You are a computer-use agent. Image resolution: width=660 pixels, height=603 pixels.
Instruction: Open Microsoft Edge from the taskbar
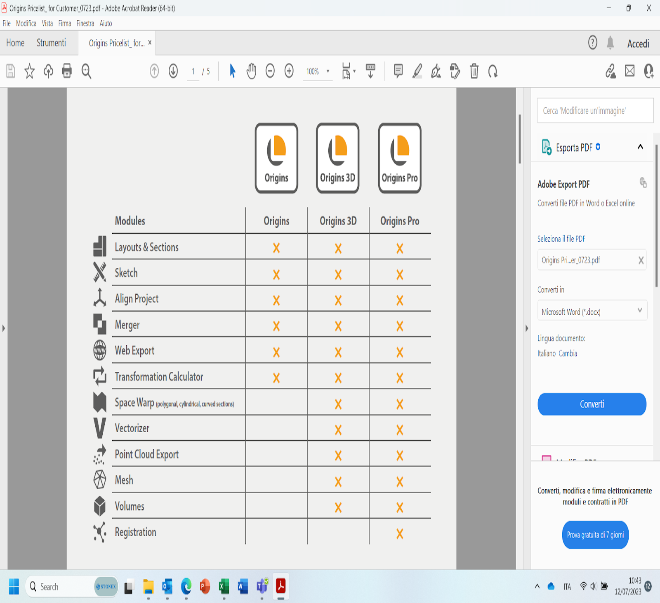click(186, 586)
